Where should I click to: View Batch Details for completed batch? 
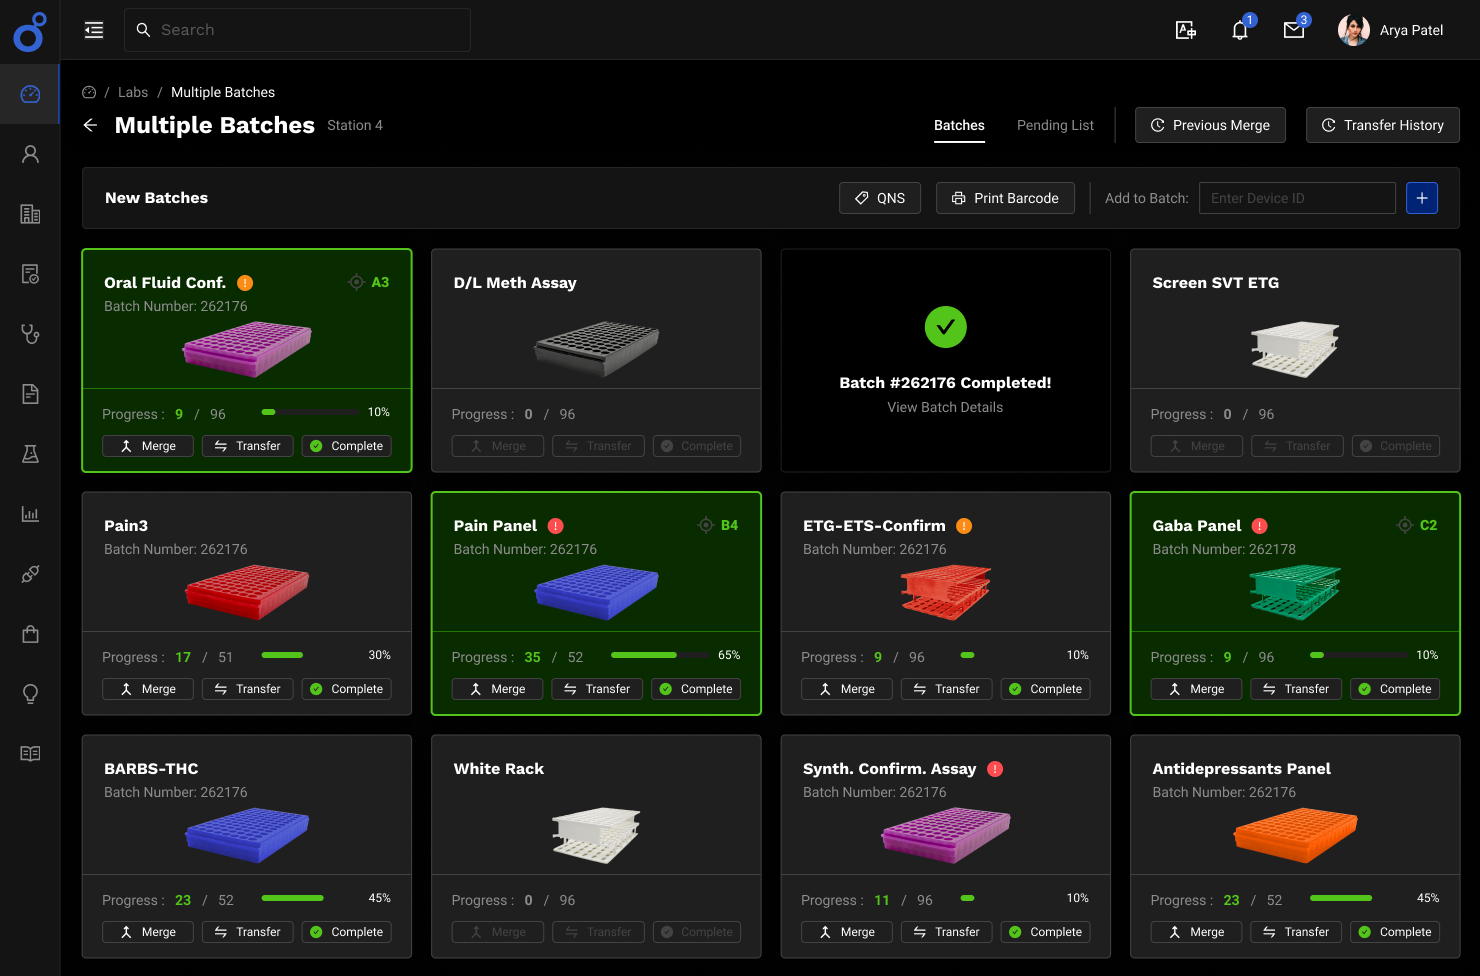tap(945, 407)
